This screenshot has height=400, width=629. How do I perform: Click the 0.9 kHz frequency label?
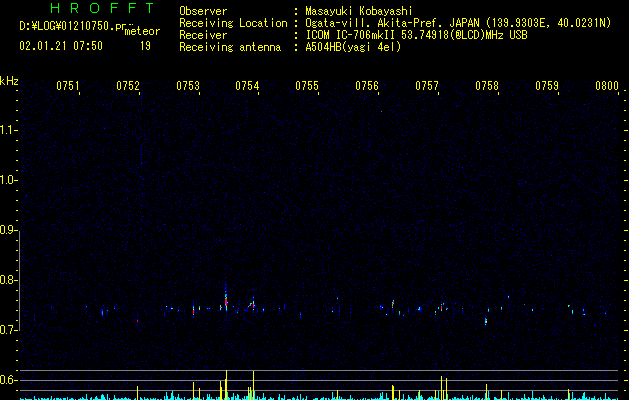(9, 230)
